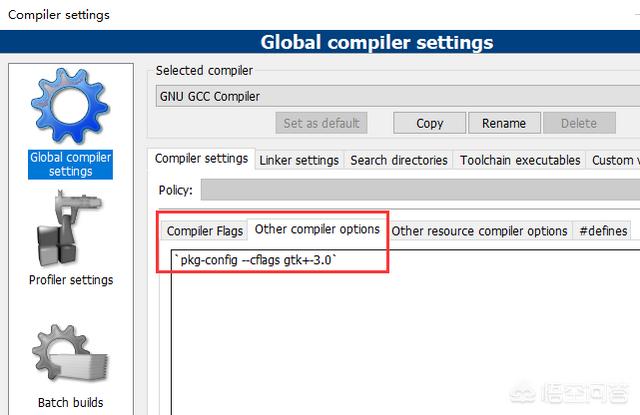Open Other resource compiler options tab
This screenshot has height=415, width=640.
click(479, 231)
